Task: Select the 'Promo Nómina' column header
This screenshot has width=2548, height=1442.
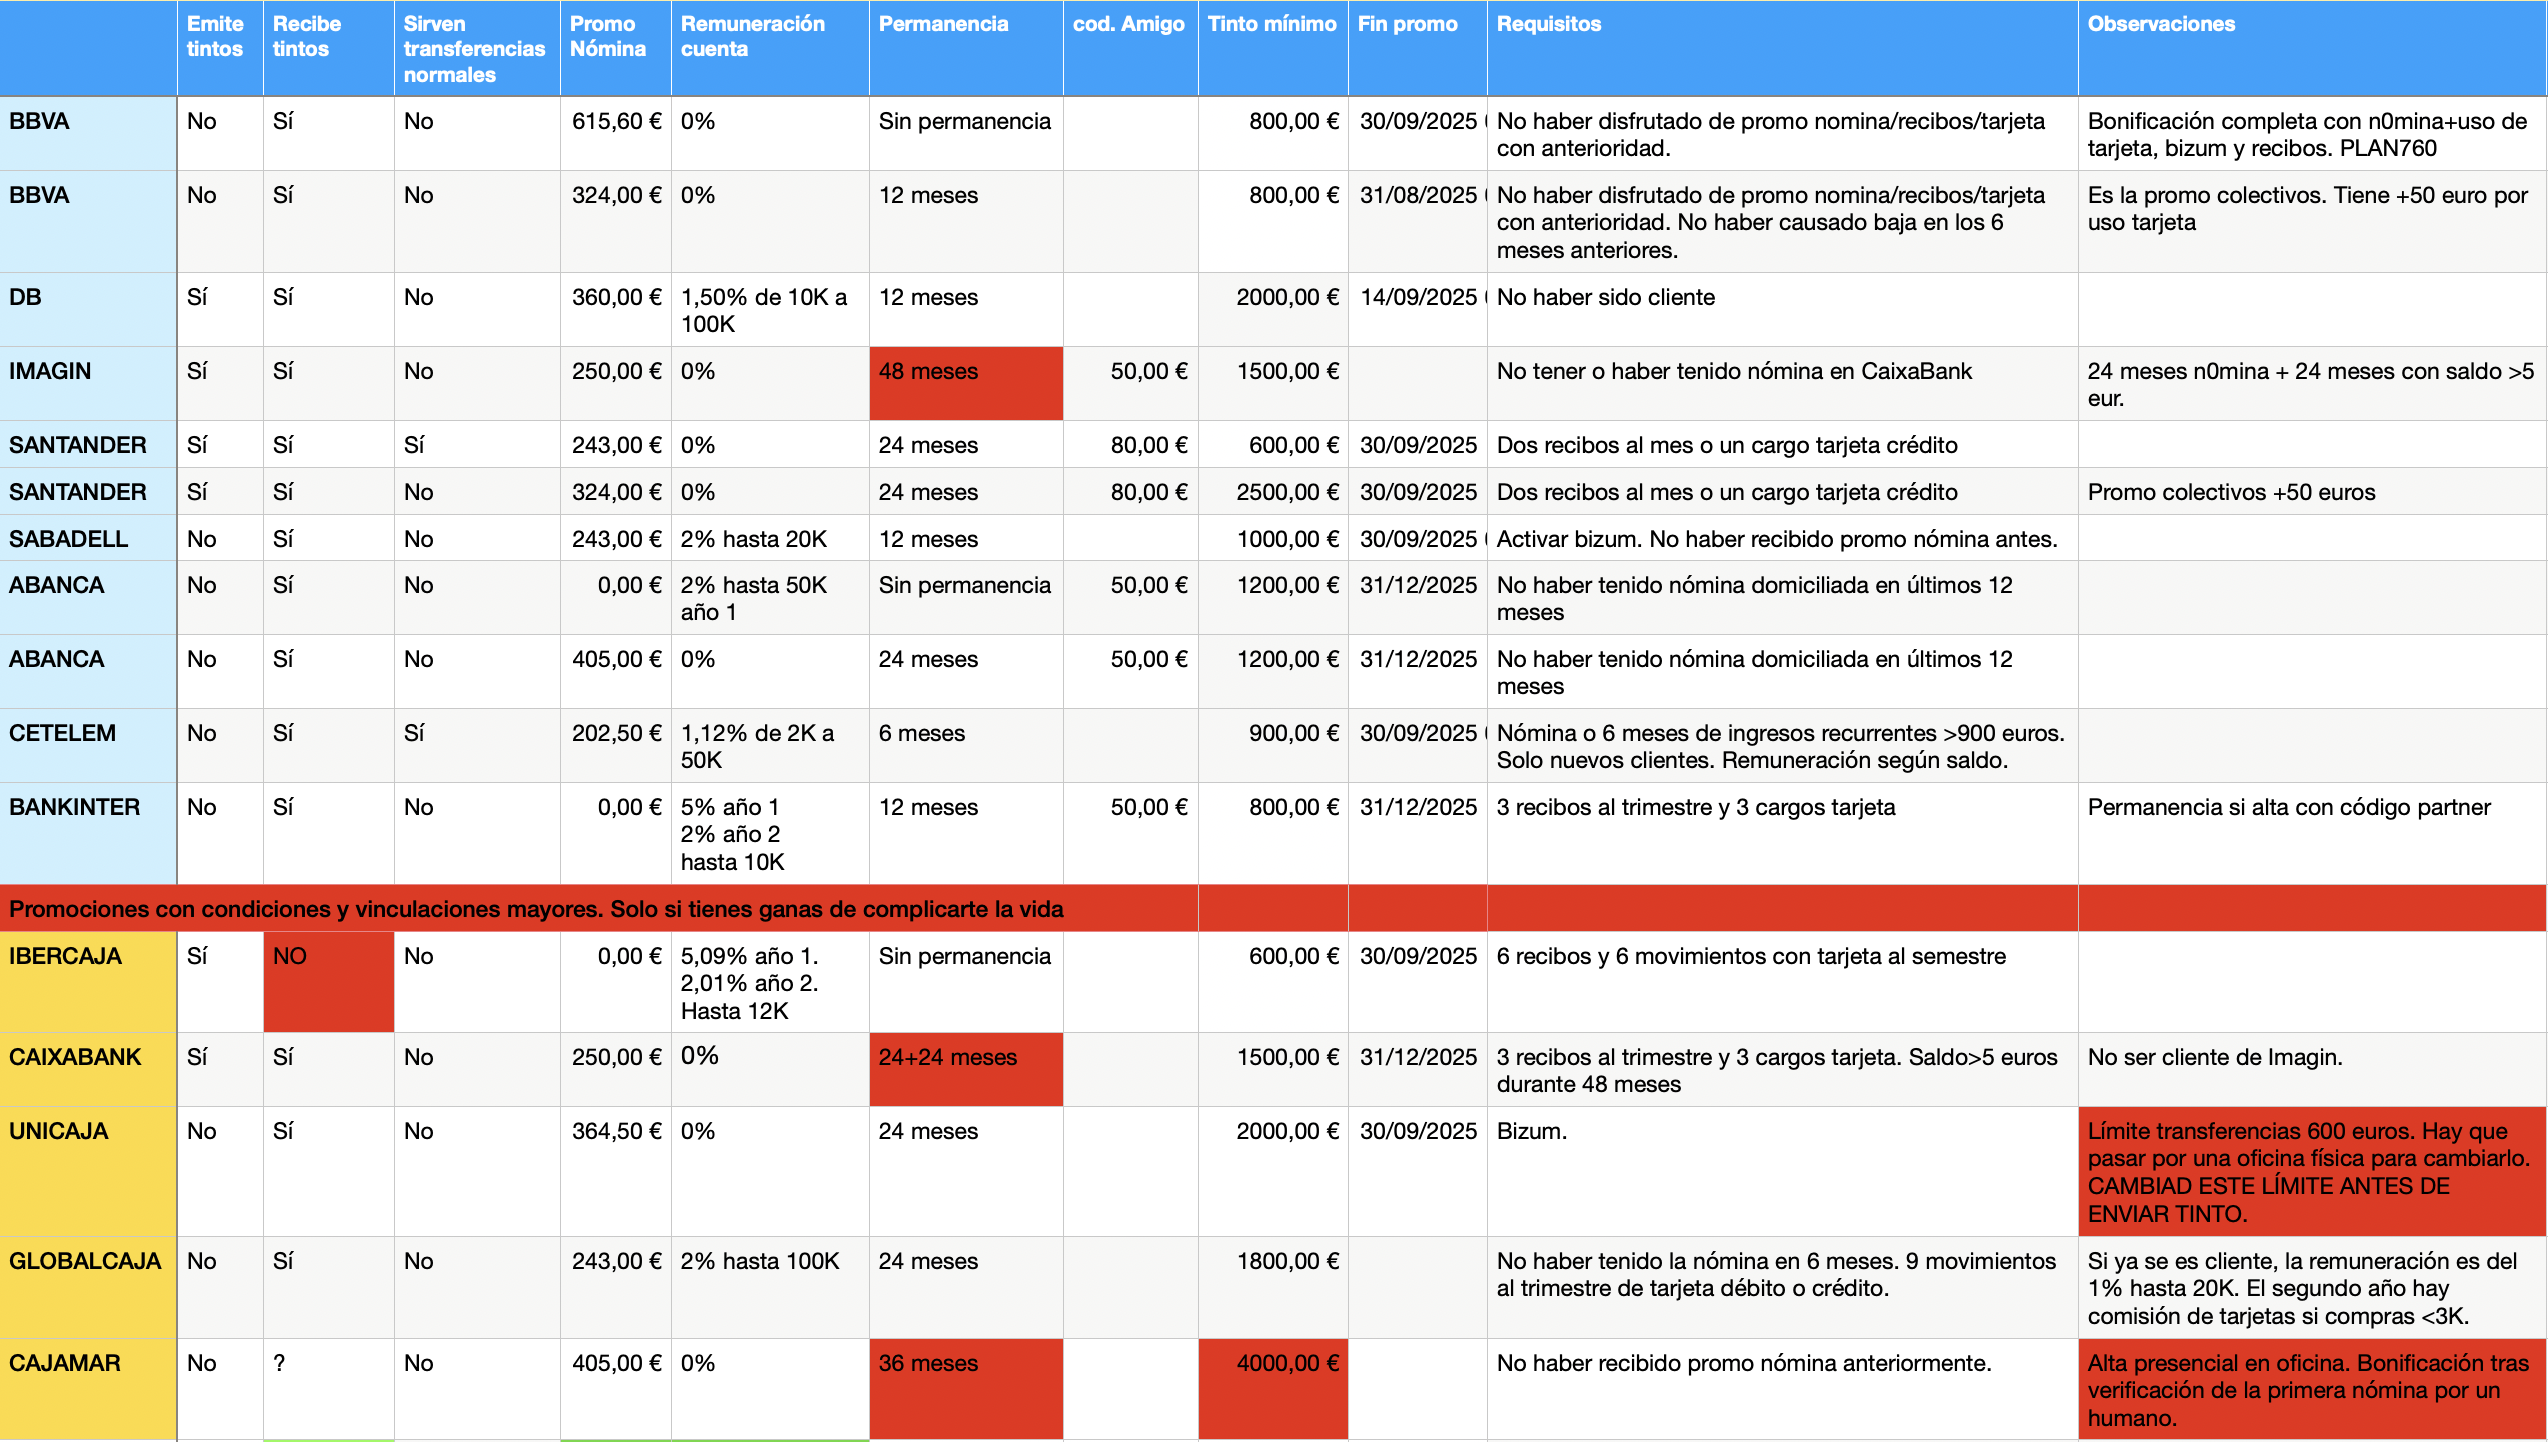Action: click(615, 48)
